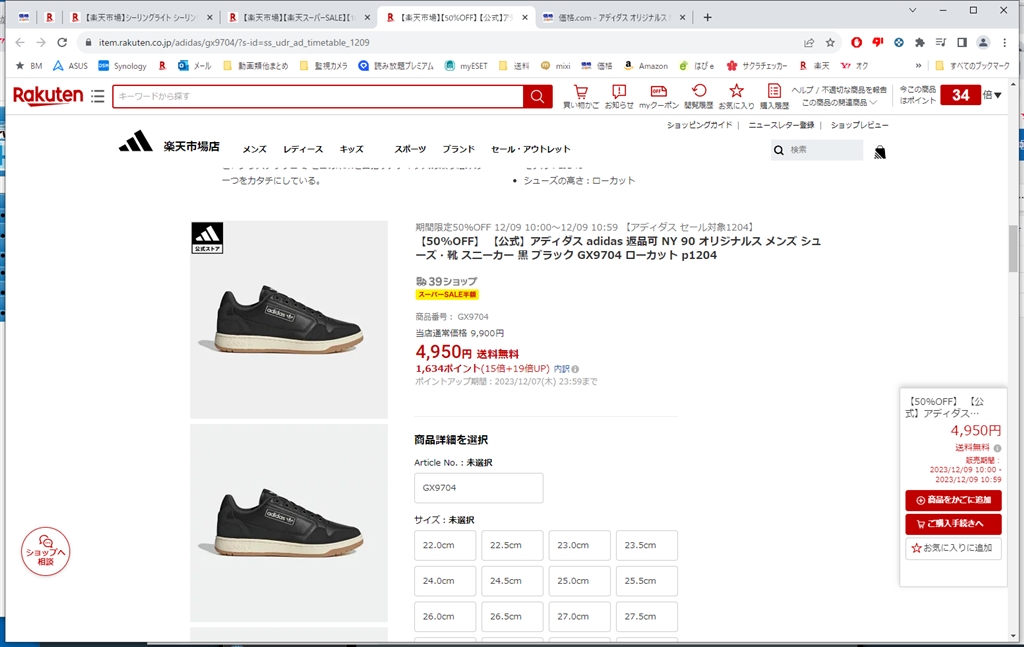The image size is (1024, 647).
Task: Select size 23.5cm
Action: pyautogui.click(x=647, y=545)
